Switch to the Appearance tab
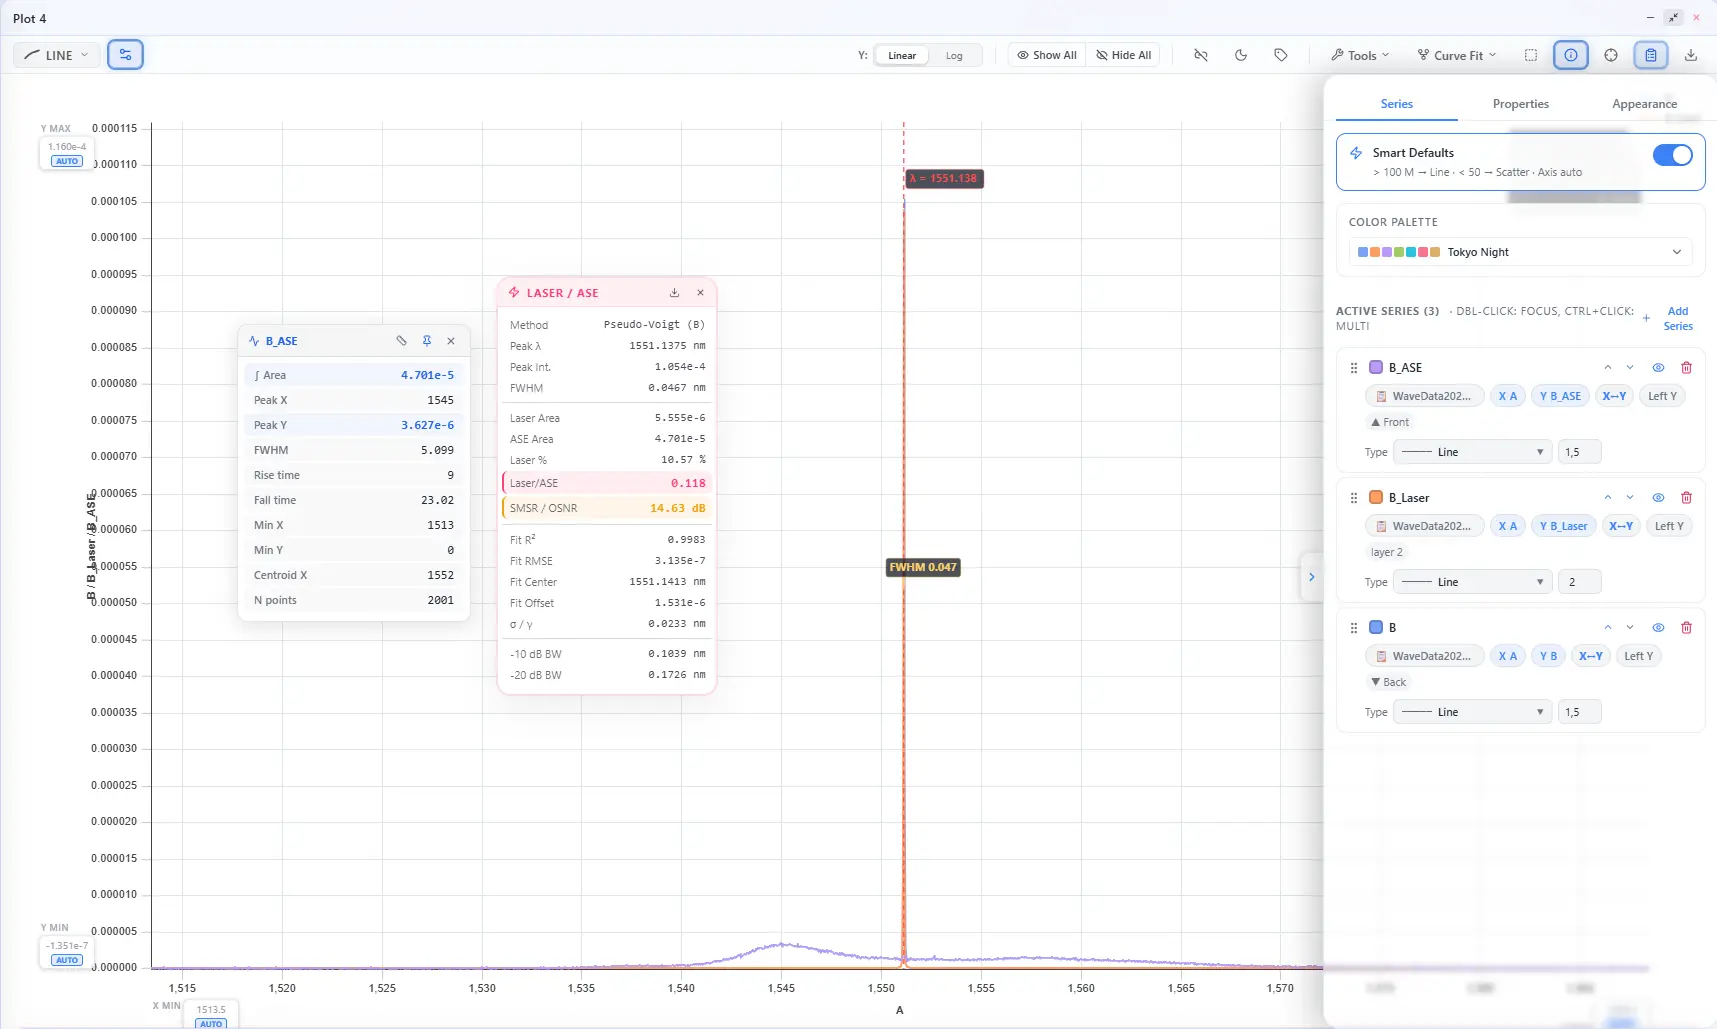The image size is (1717, 1029). pyautogui.click(x=1644, y=104)
